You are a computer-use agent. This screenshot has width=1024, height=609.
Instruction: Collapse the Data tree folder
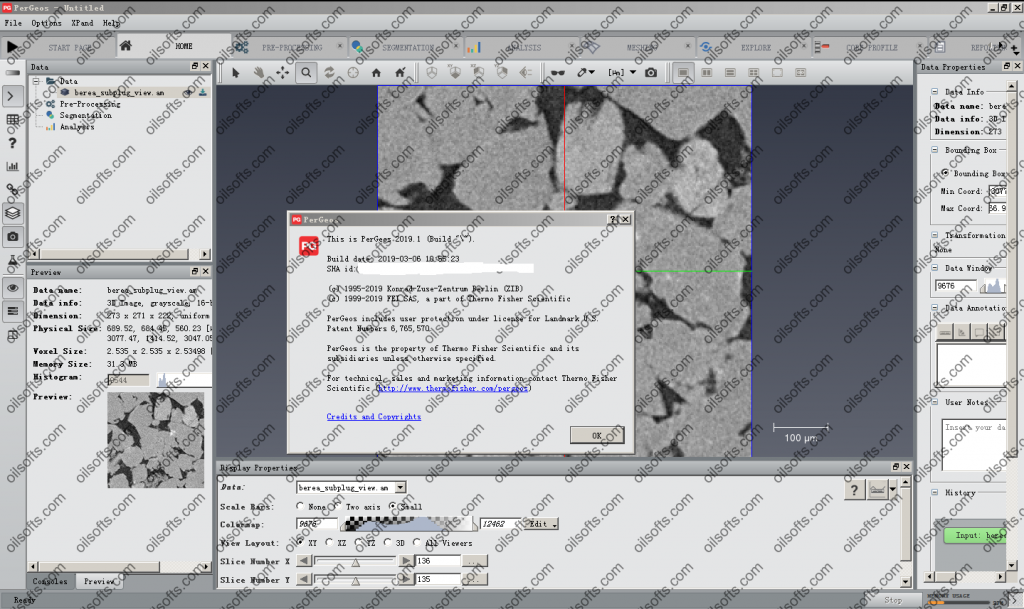37,81
